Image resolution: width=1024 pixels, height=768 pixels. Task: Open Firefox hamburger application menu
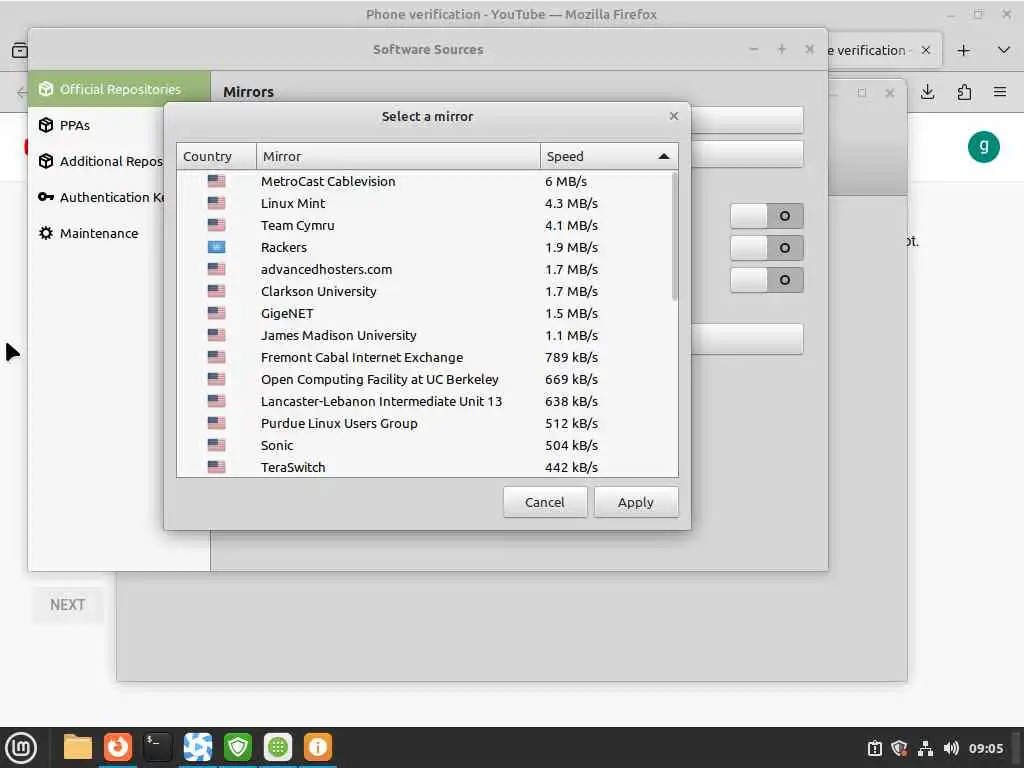(x=1000, y=92)
